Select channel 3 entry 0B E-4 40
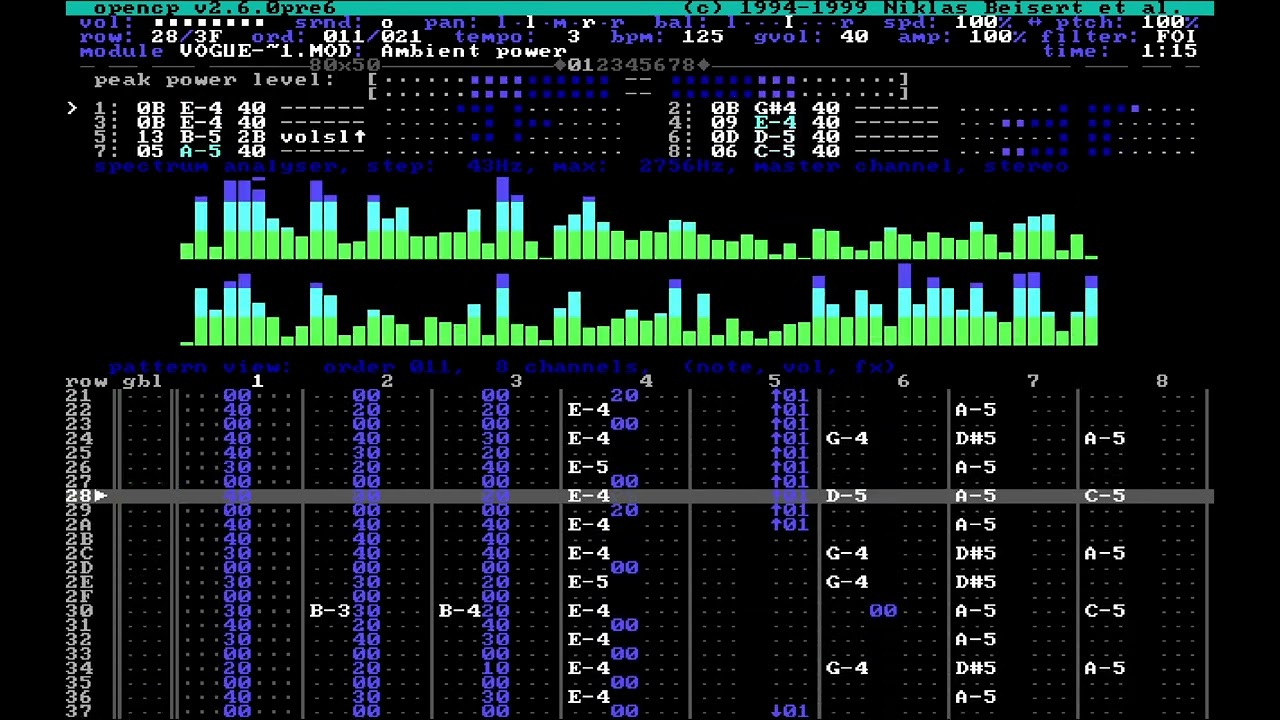 pyautogui.click(x=201, y=123)
